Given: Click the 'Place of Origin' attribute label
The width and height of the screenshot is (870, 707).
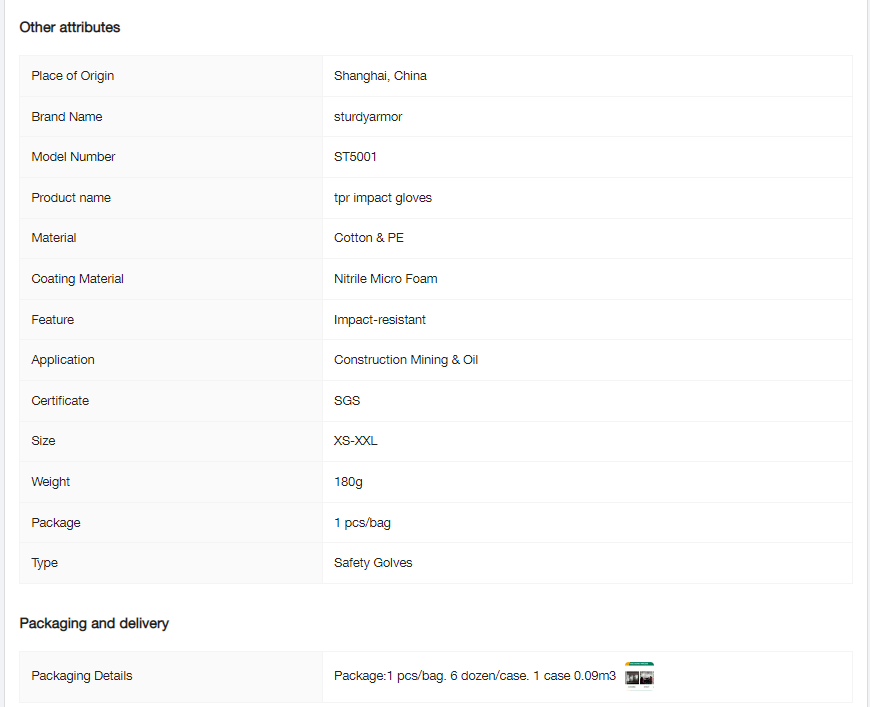Looking at the screenshot, I should 73,76.
